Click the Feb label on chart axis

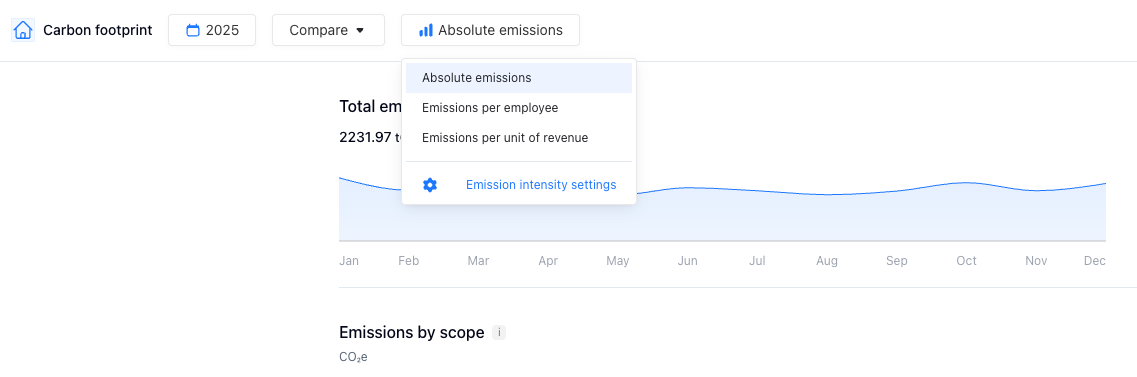pos(408,261)
